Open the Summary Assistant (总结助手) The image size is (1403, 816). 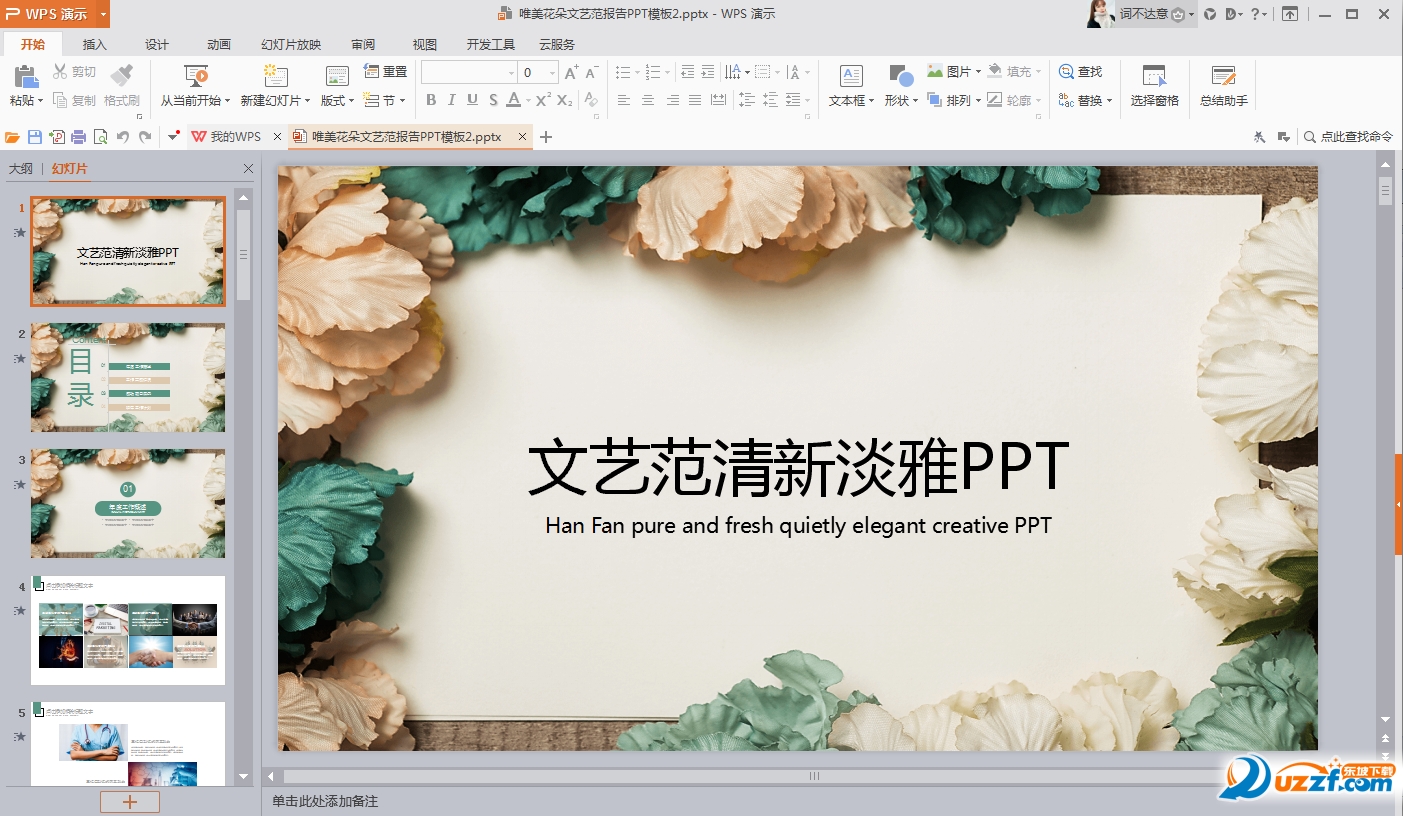click(x=1224, y=86)
